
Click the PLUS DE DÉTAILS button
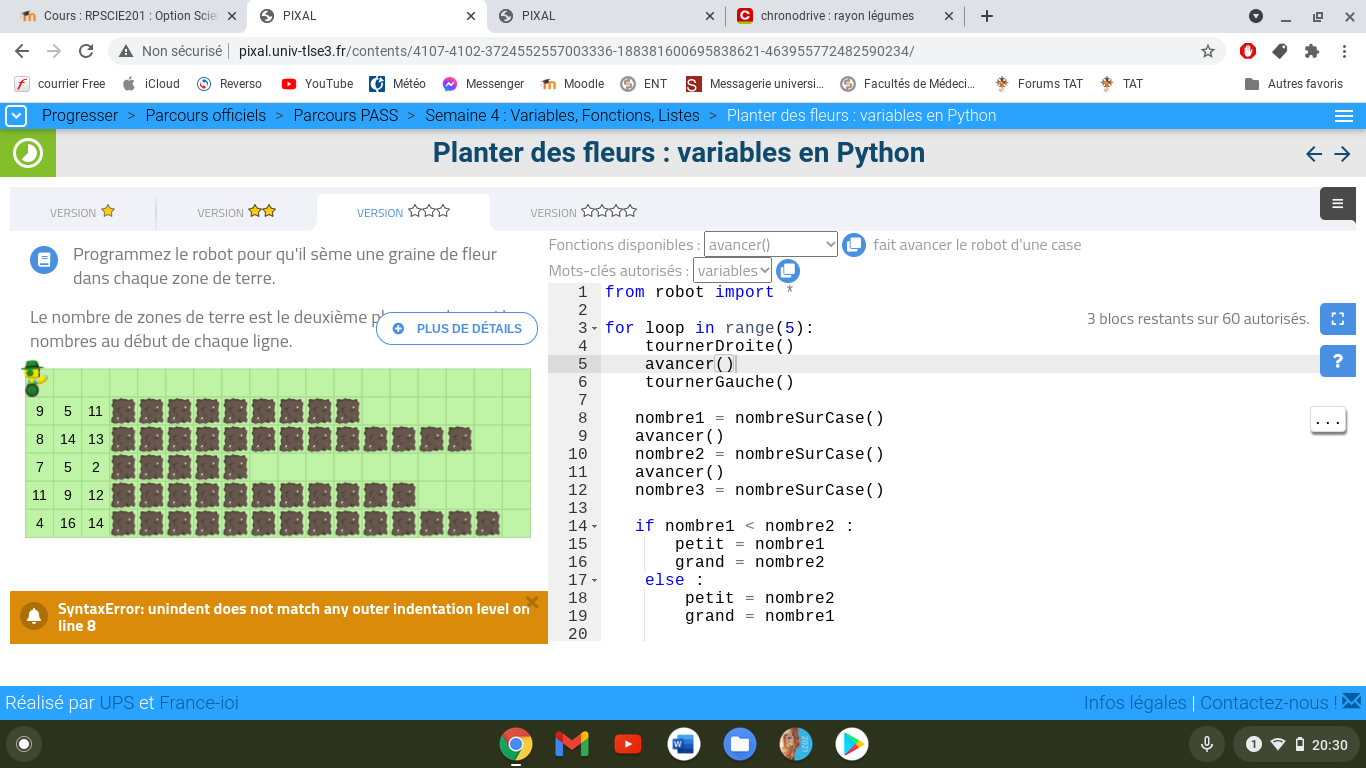click(x=457, y=329)
